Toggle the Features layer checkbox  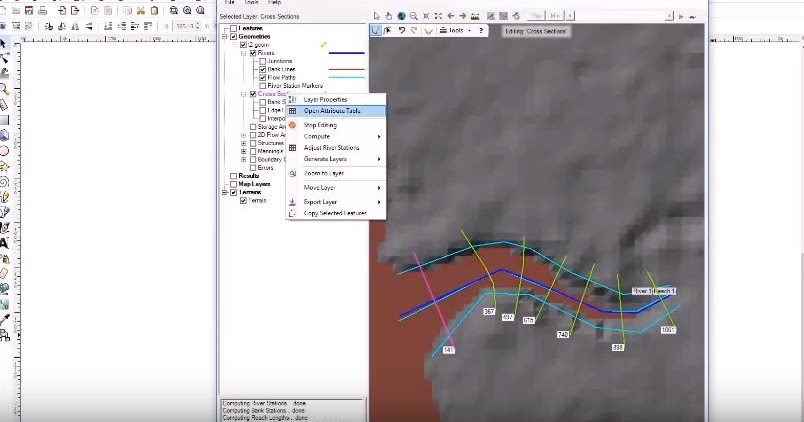pos(233,28)
